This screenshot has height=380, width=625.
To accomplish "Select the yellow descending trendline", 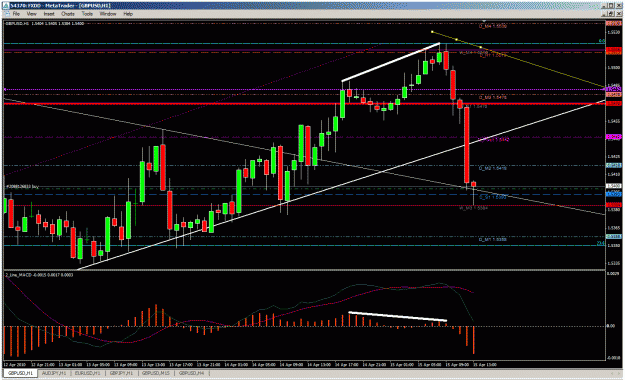I will (518, 59).
